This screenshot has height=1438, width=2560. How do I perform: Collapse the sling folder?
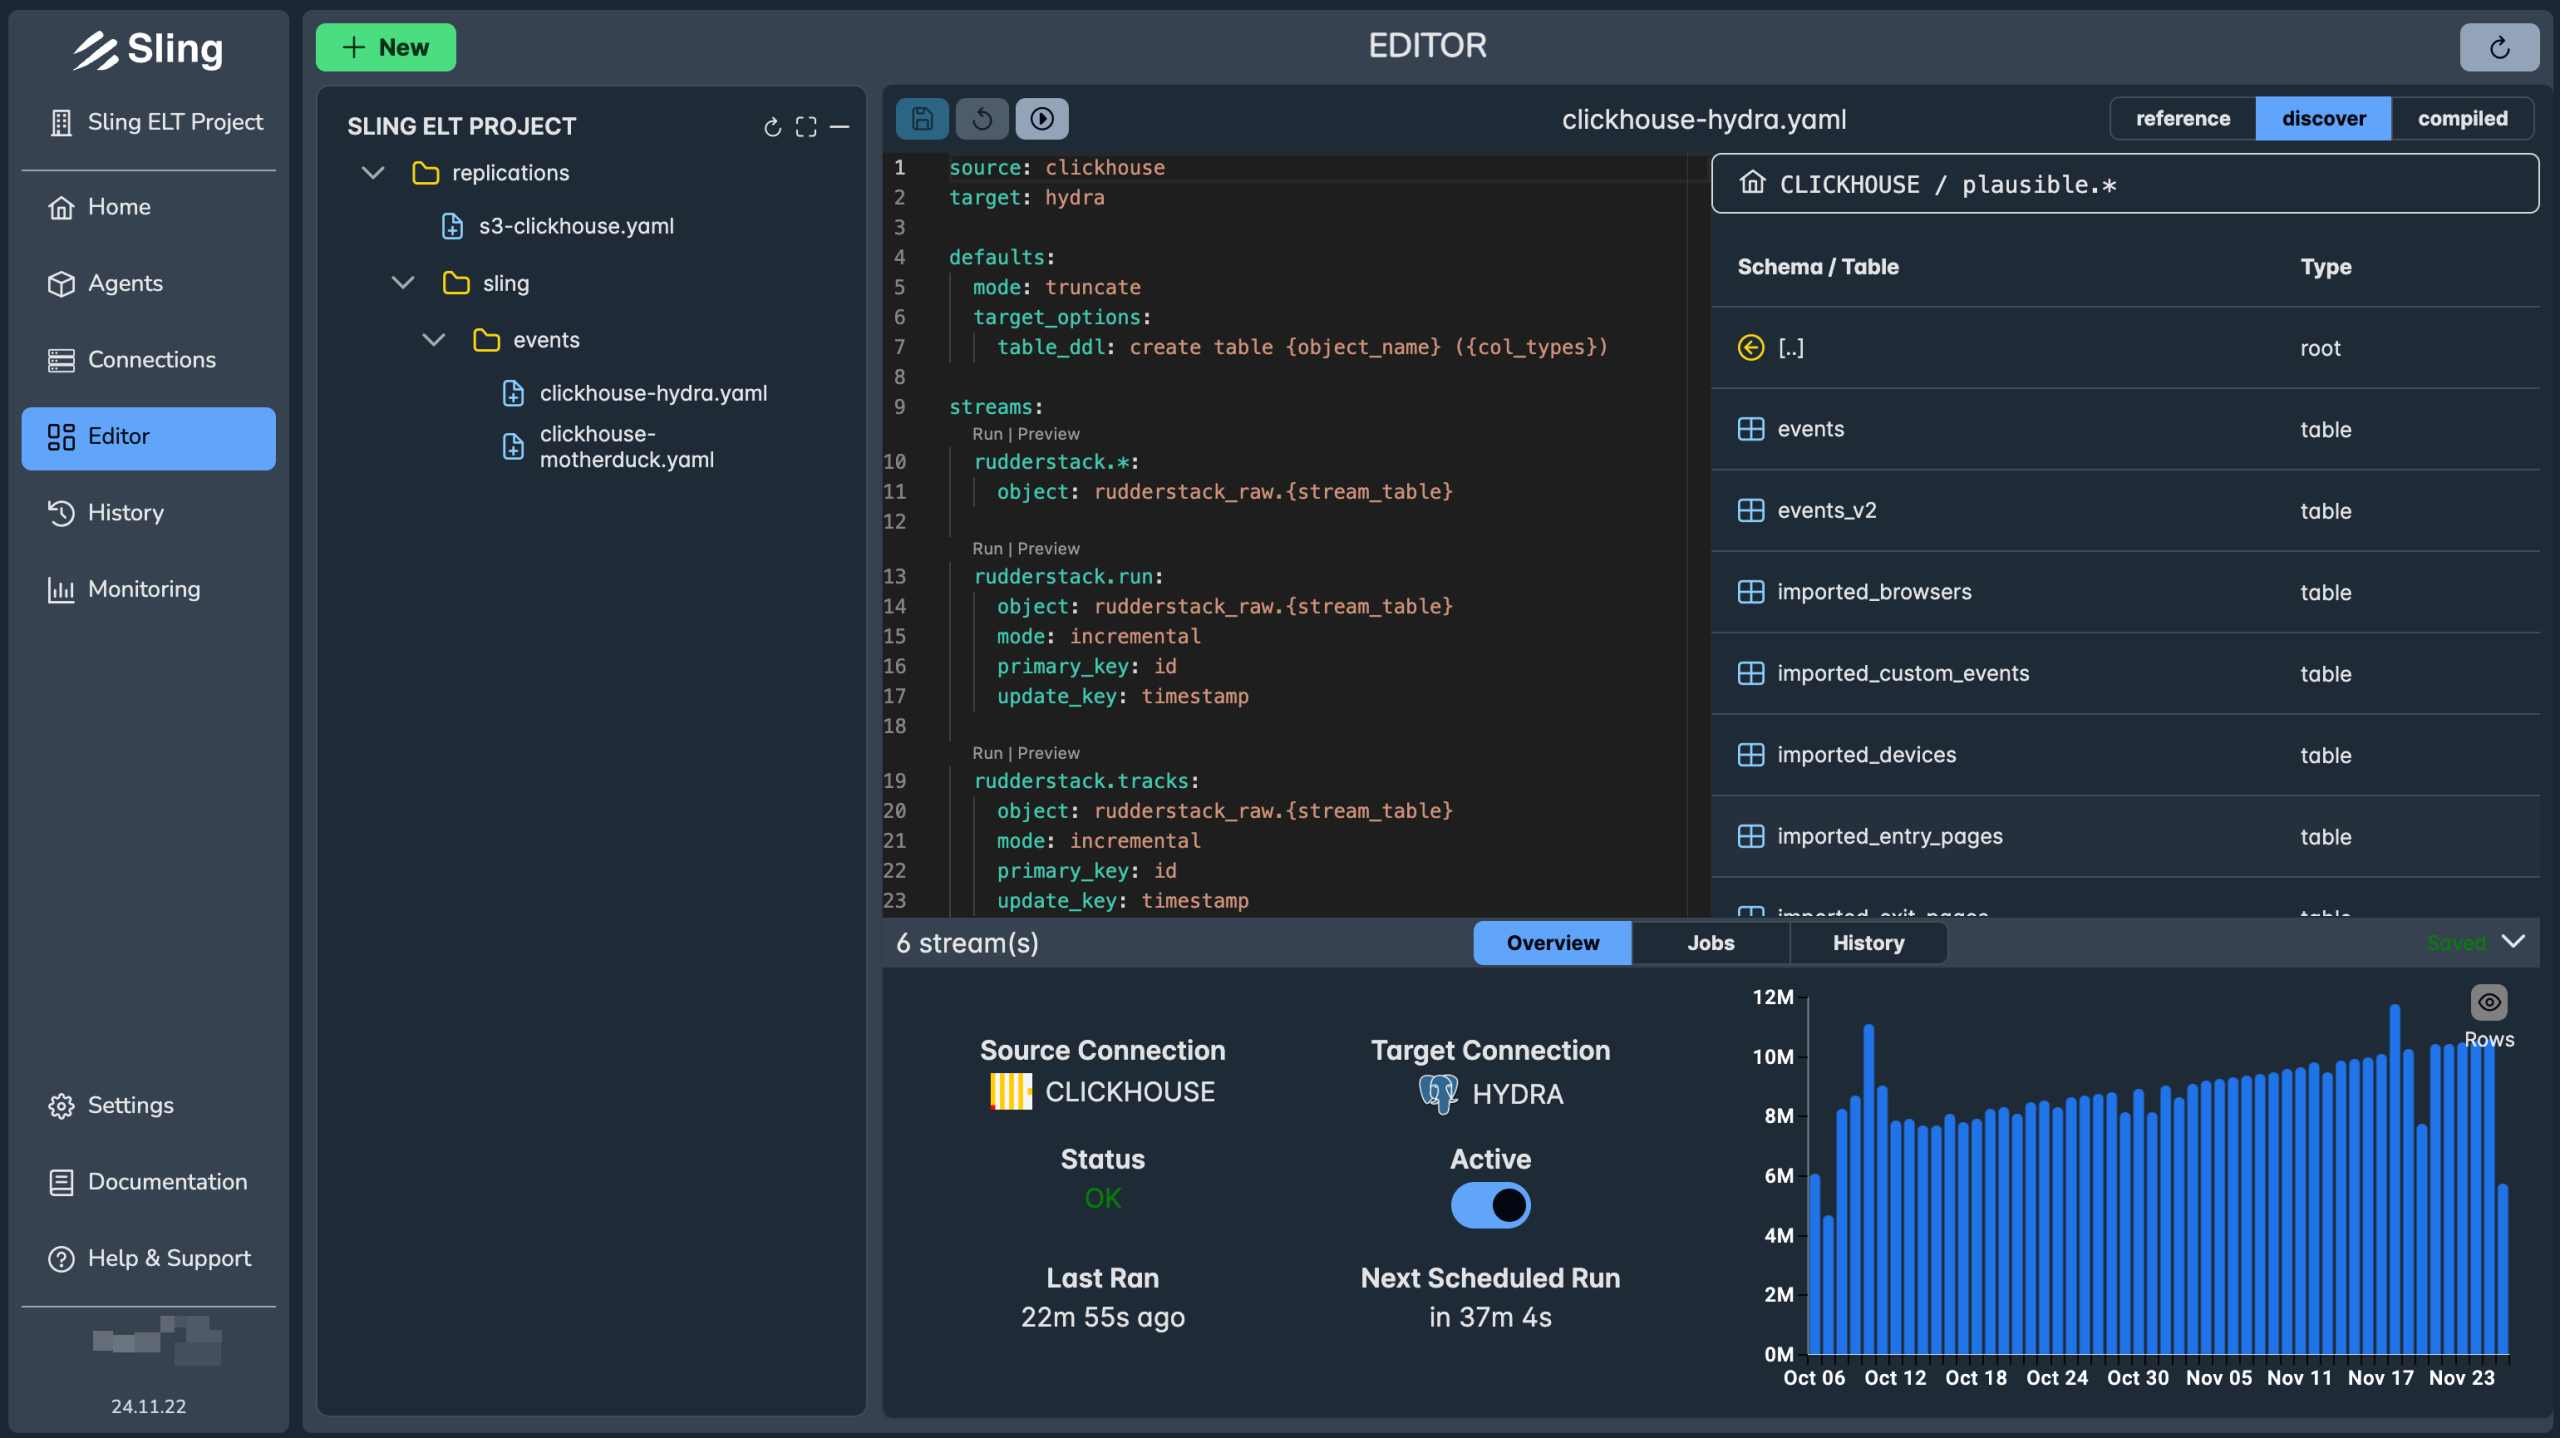point(403,283)
